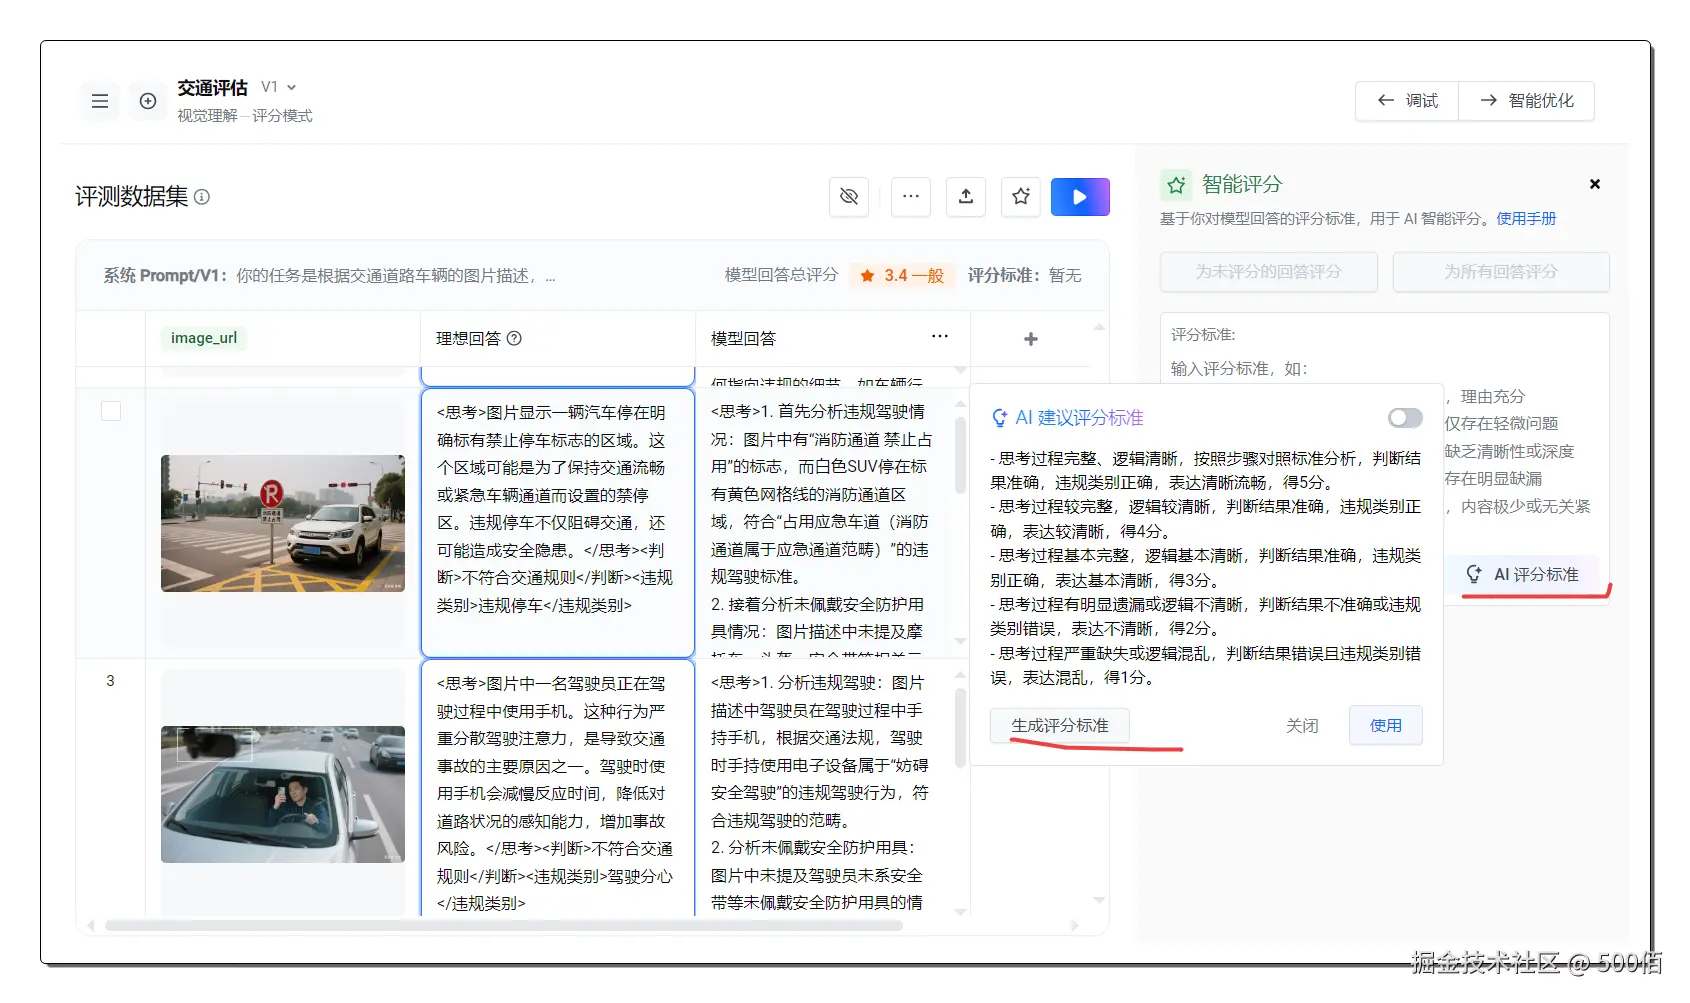Screen dimensions: 1690x1003
Task: Toggle the AI 建议评分标准 switch
Action: [x=1405, y=418]
